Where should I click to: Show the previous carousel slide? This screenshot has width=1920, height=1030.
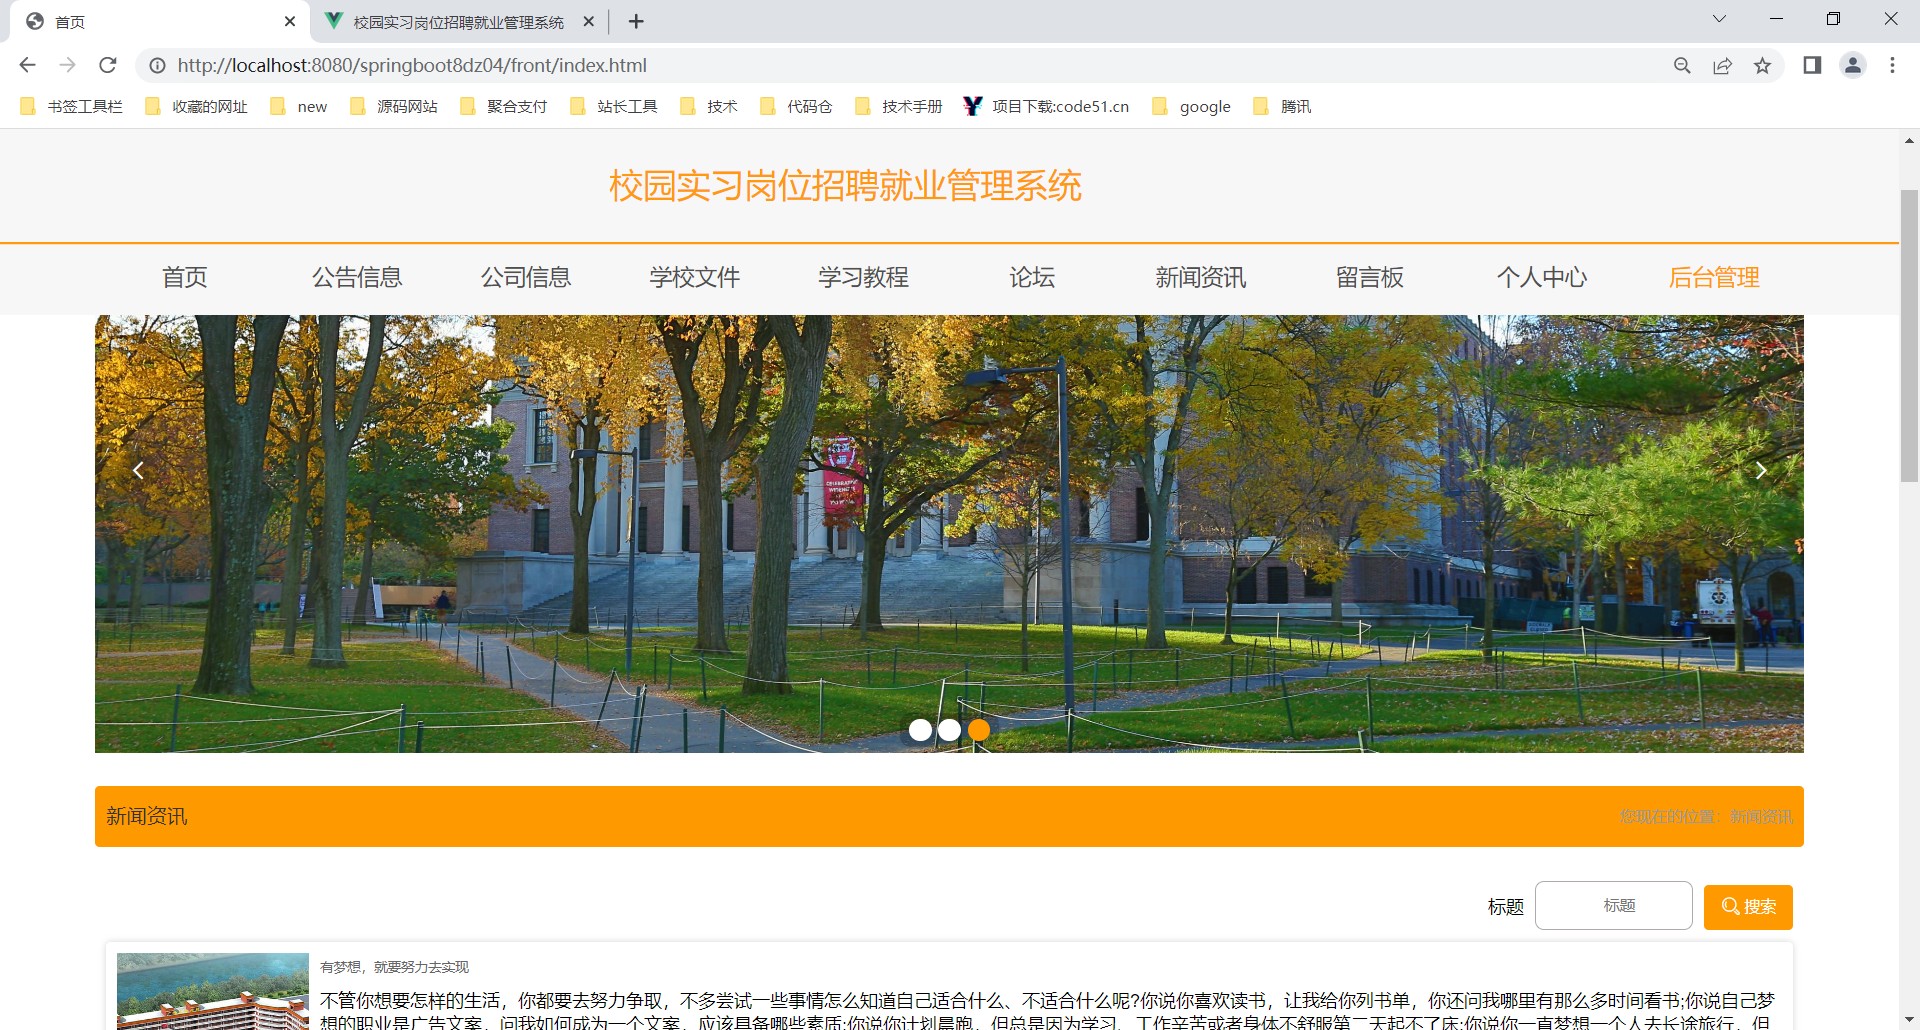point(138,470)
